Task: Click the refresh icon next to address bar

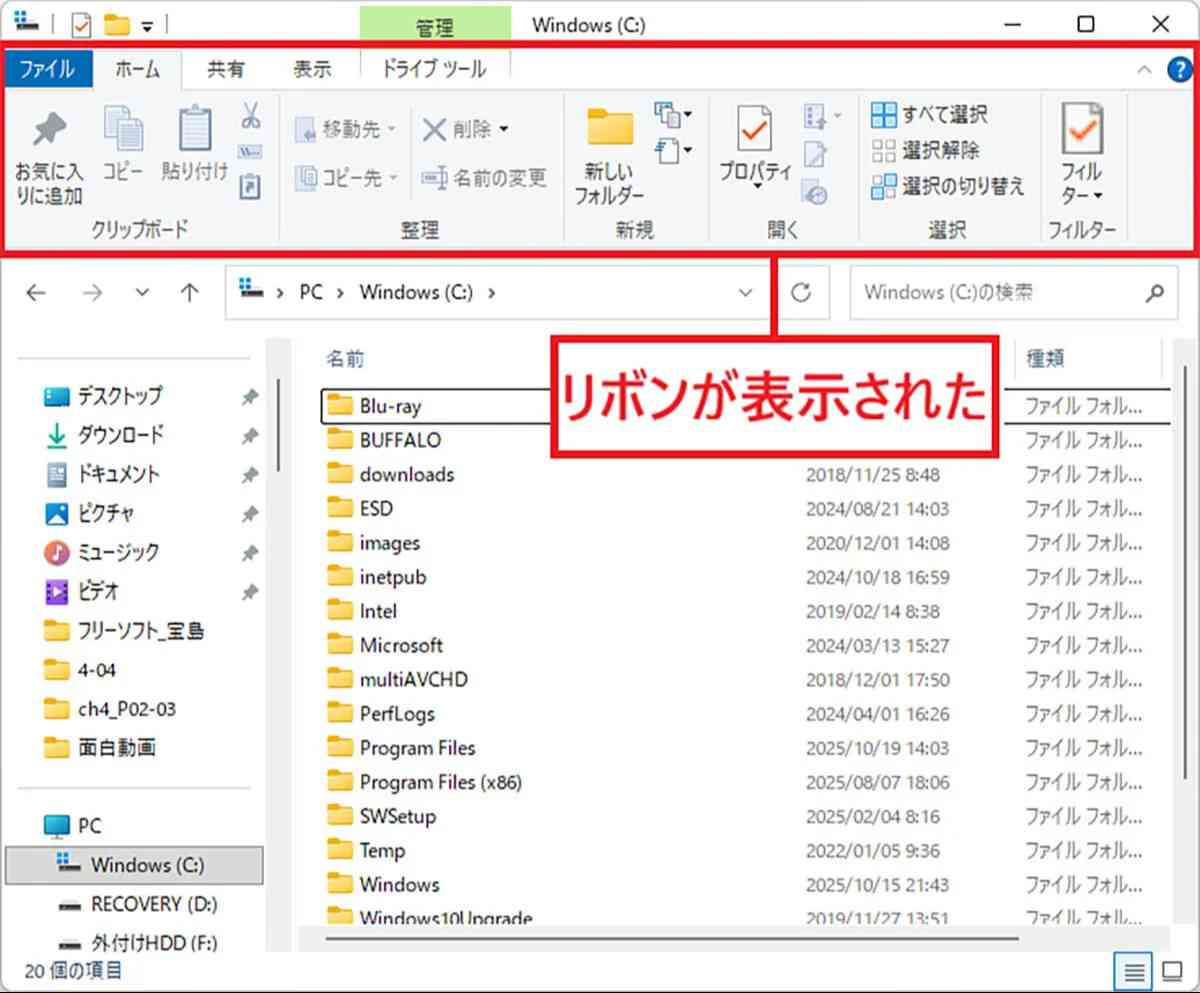Action: (803, 292)
